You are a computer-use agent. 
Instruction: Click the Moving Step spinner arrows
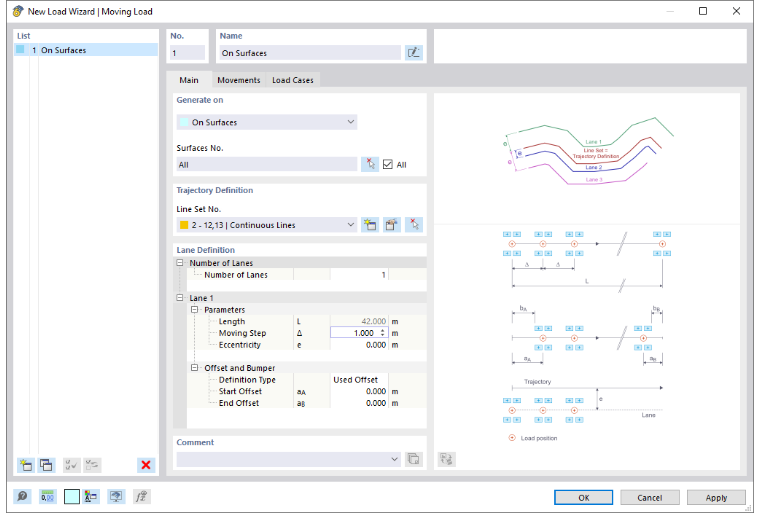pos(382,333)
